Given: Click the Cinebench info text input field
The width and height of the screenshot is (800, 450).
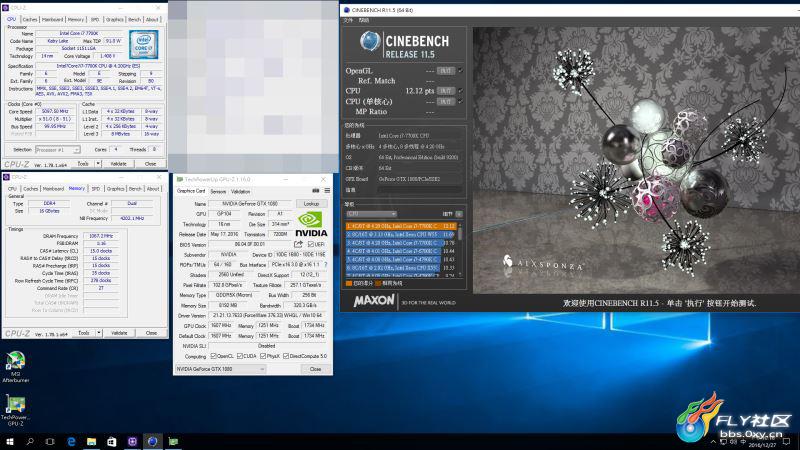Looking at the screenshot, I should point(420,190).
